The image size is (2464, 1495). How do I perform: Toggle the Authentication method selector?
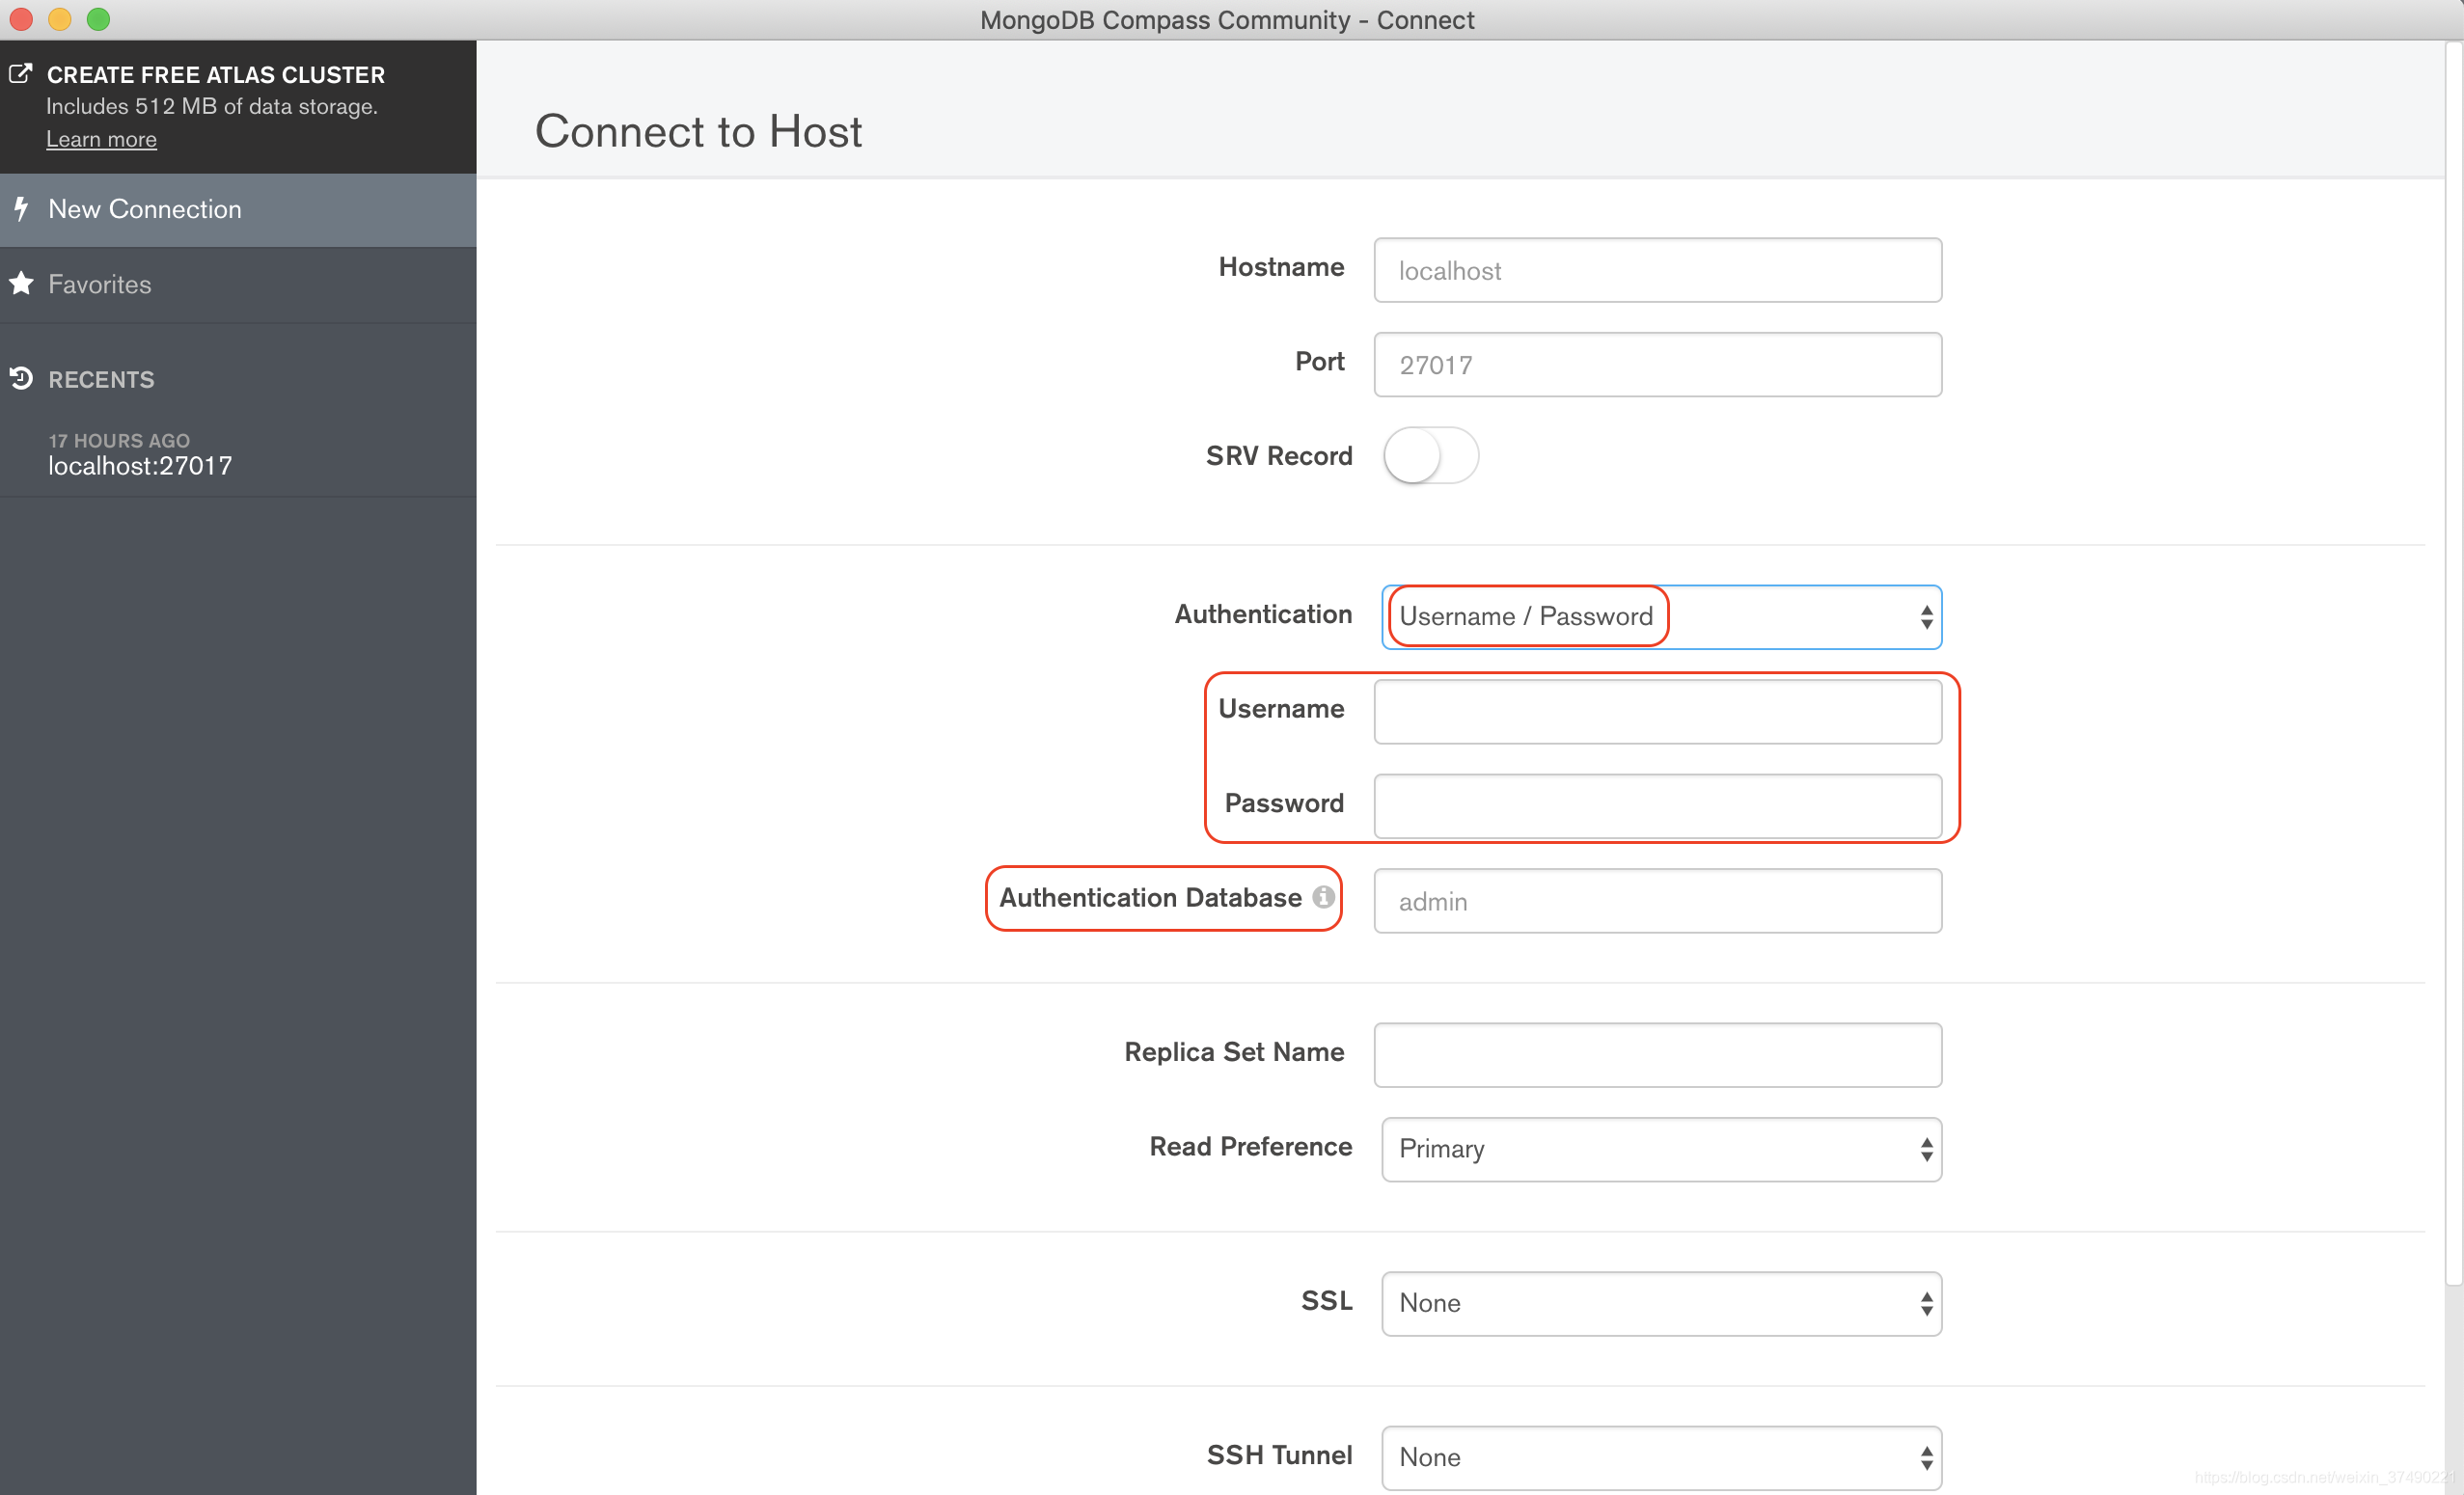click(1656, 613)
